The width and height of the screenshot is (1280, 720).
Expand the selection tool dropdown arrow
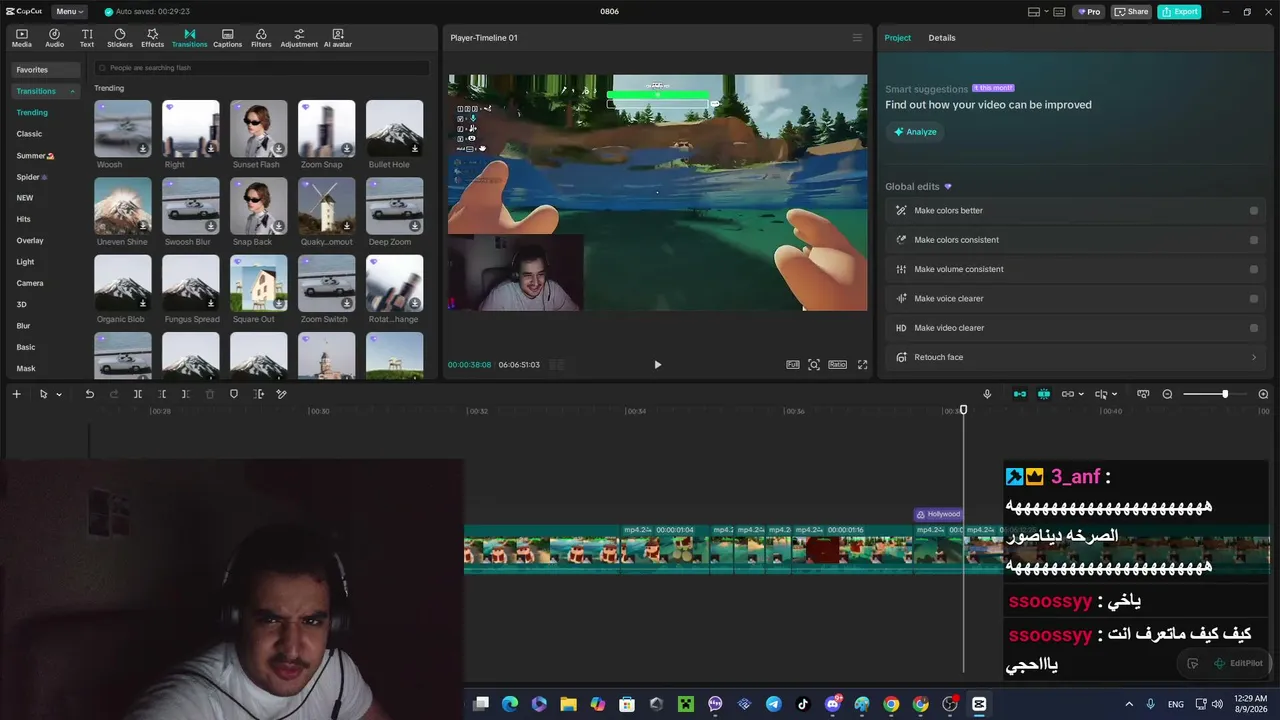59,394
